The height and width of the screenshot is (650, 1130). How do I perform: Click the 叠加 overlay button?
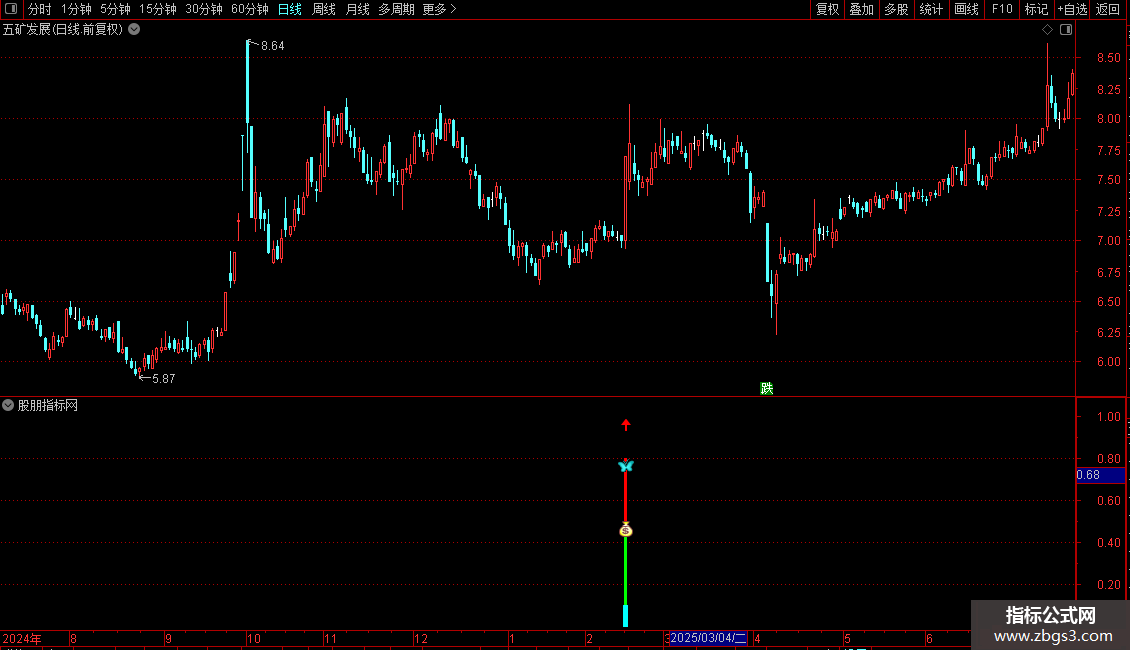pos(861,9)
